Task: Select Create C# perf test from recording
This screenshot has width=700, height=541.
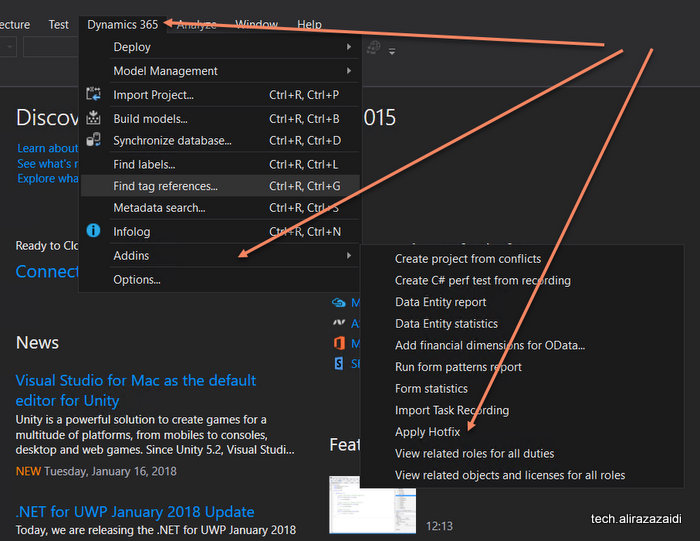Action: click(x=522, y=280)
